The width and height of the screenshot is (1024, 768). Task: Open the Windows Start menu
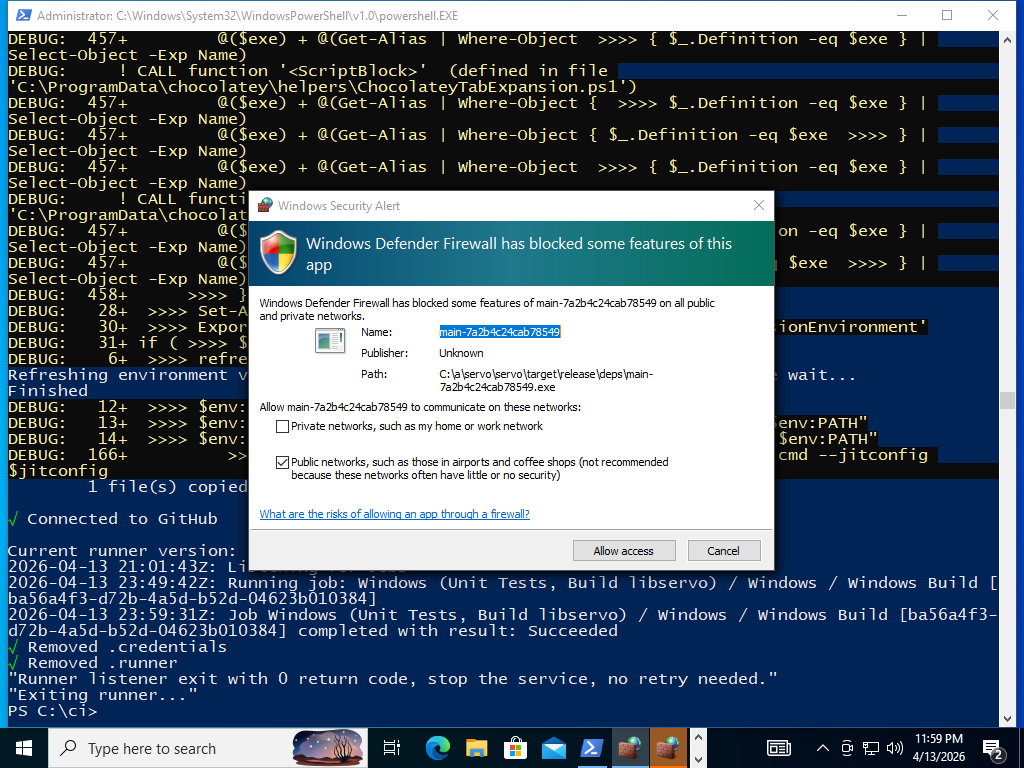pyautogui.click(x=23, y=748)
